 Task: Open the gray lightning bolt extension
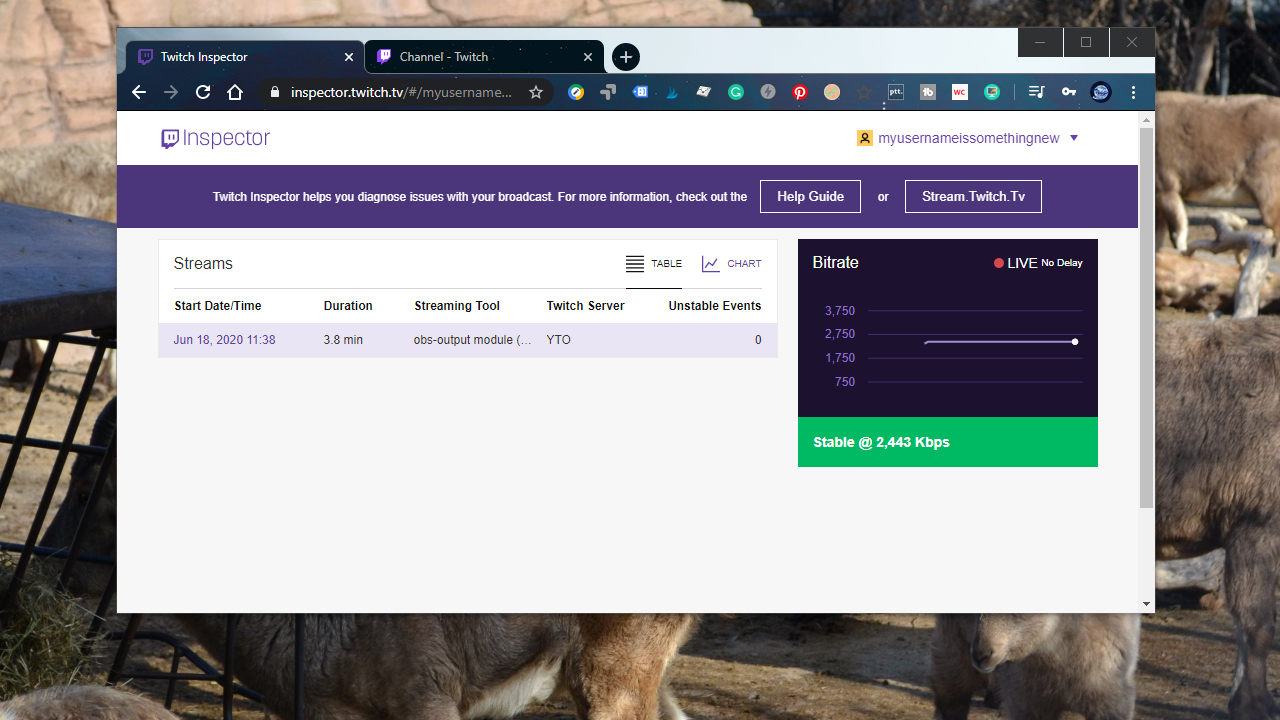[x=768, y=92]
